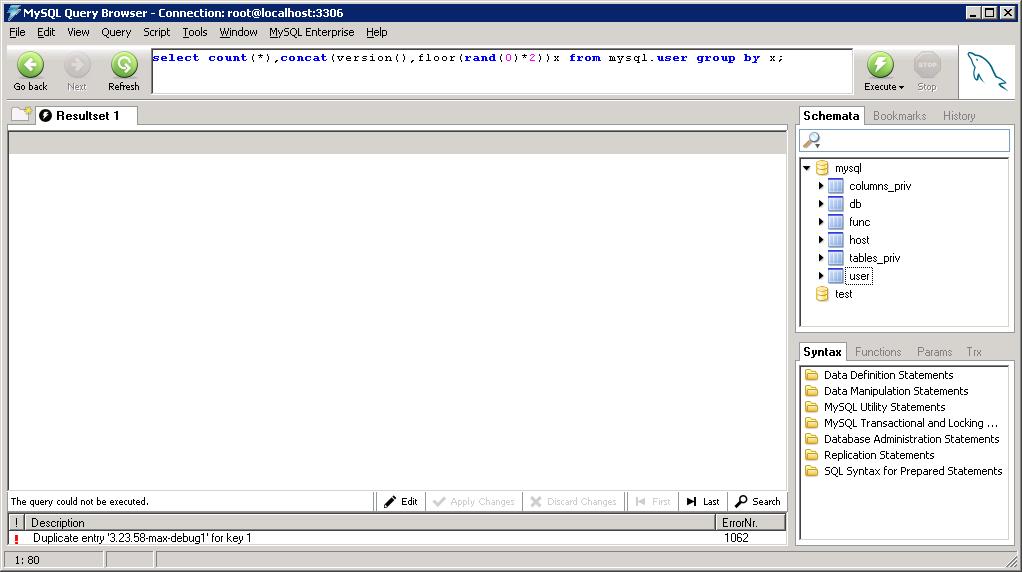1022x572 pixels.
Task: Click the Apply Changes button
Action: point(474,502)
